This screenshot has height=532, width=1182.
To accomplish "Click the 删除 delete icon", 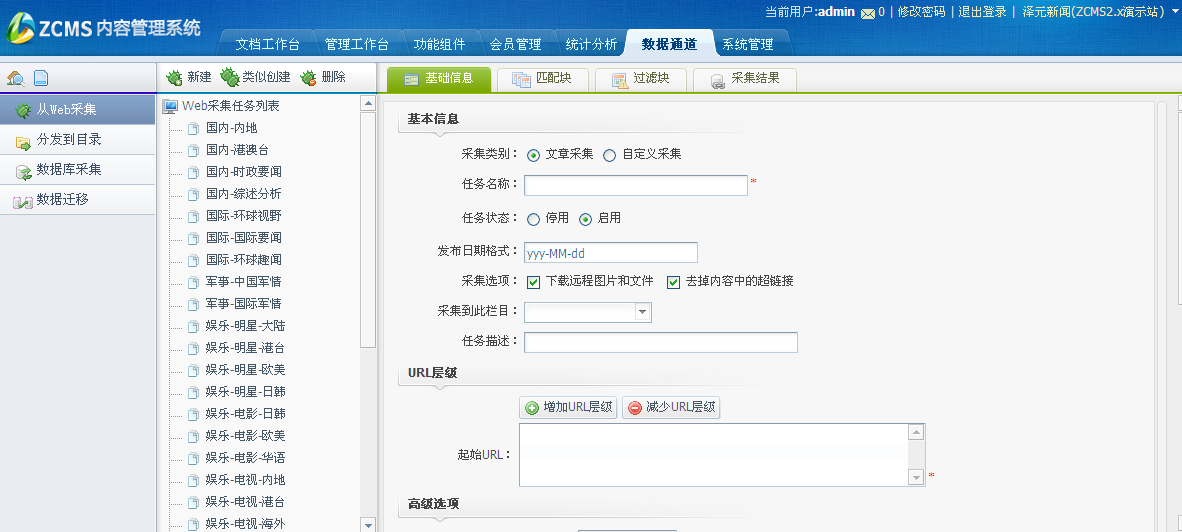I will tap(308, 77).
